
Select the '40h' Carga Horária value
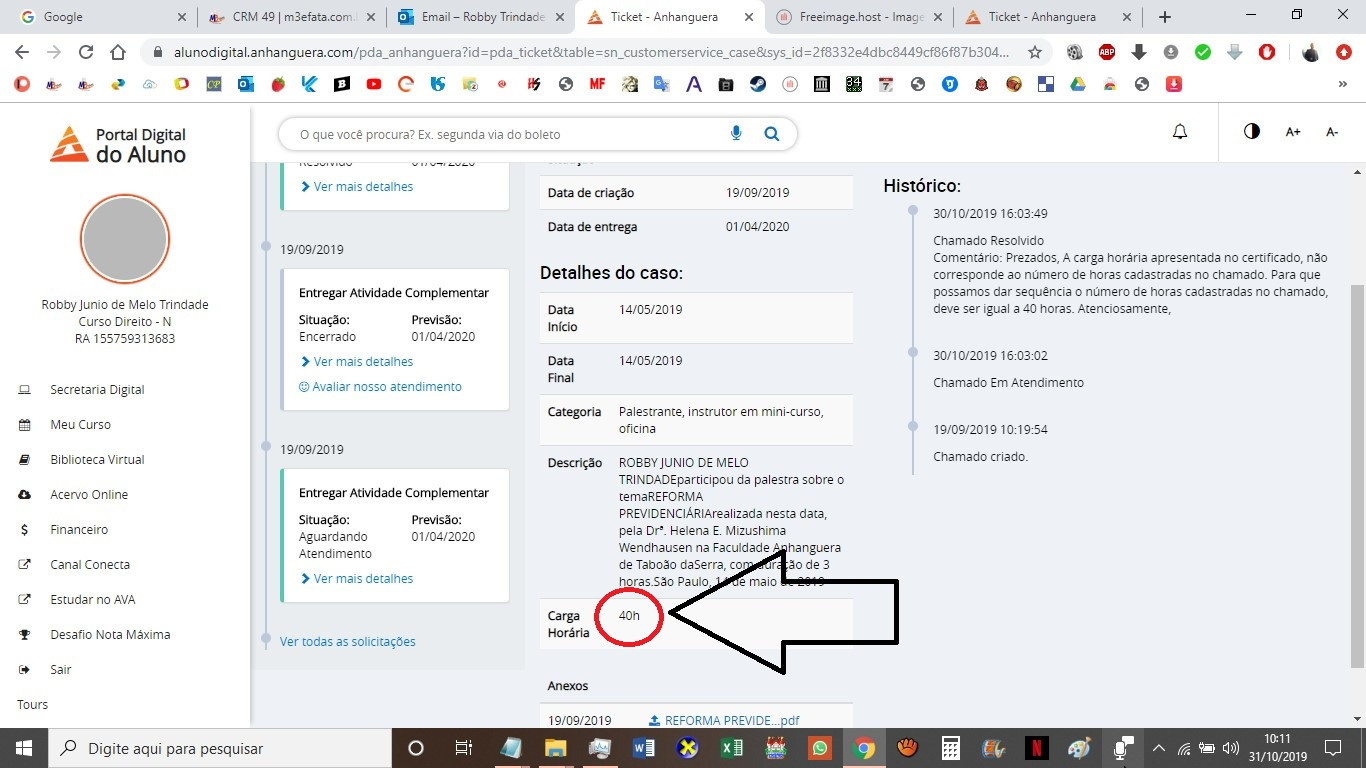coord(629,616)
